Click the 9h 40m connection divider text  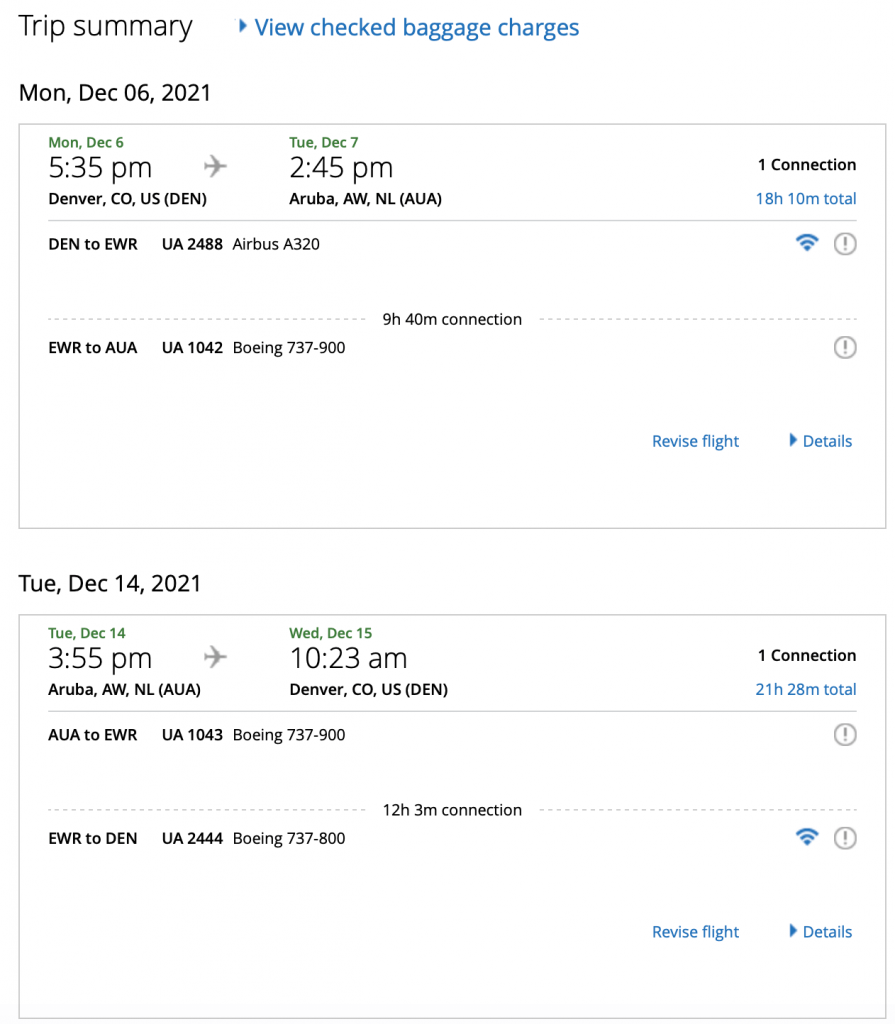[x=452, y=319]
